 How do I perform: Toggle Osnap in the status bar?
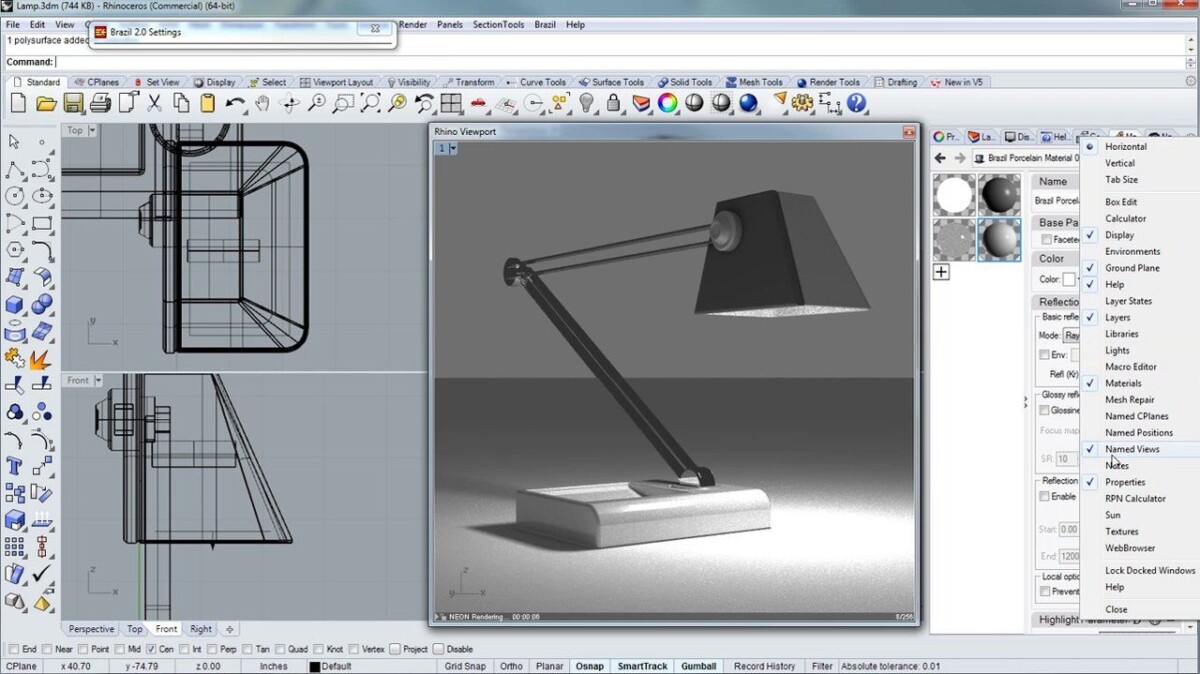coord(588,665)
